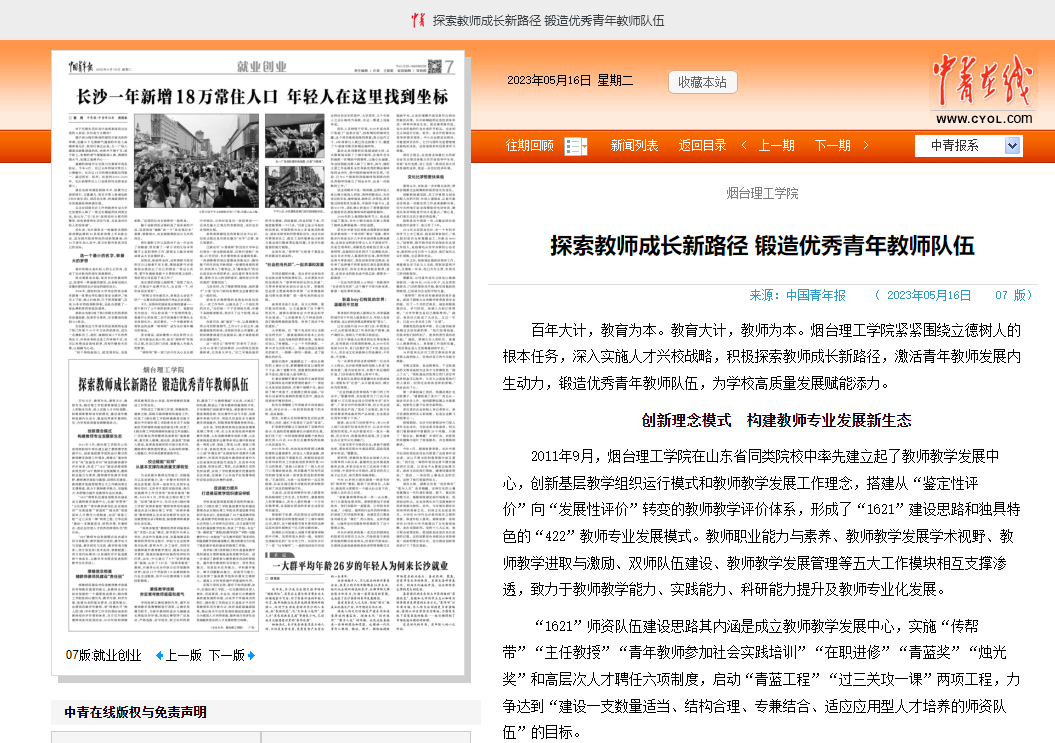Viewport: 1055px width, 743px height.
Task: Click the 收藏本站 button
Action: pyautogui.click(x=702, y=82)
